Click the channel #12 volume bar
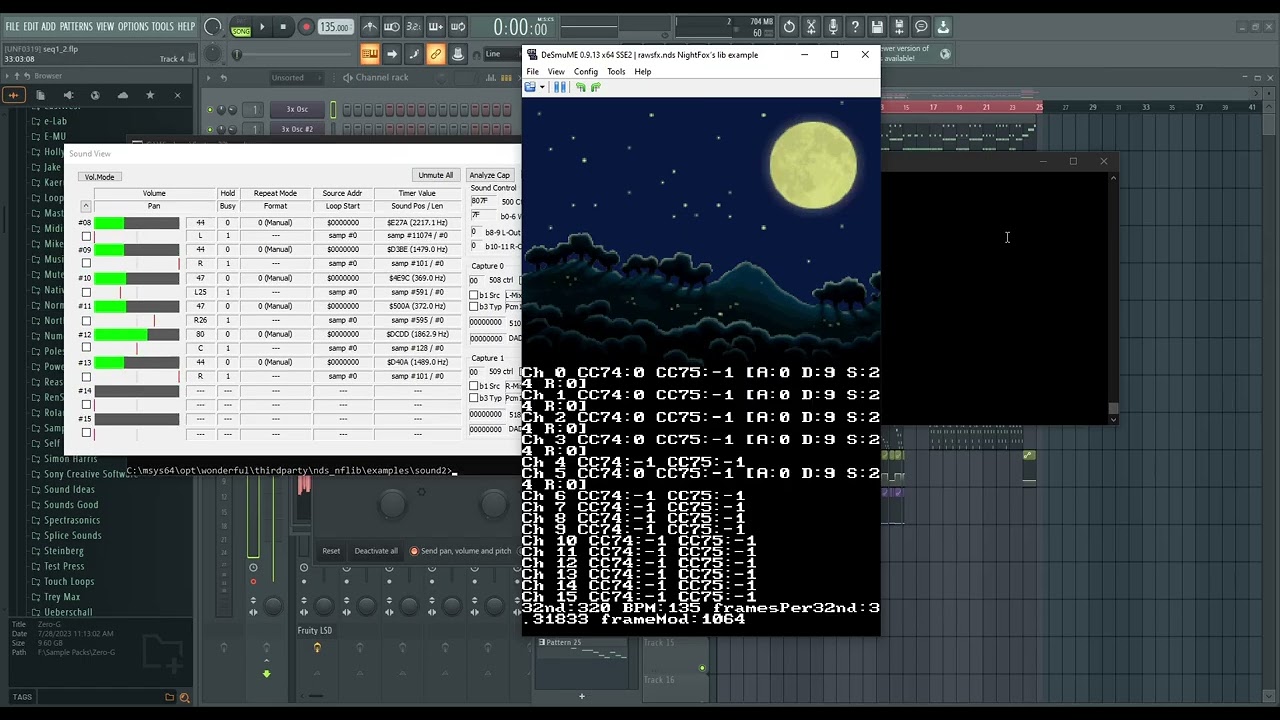This screenshot has width=1280, height=720. pos(137,334)
